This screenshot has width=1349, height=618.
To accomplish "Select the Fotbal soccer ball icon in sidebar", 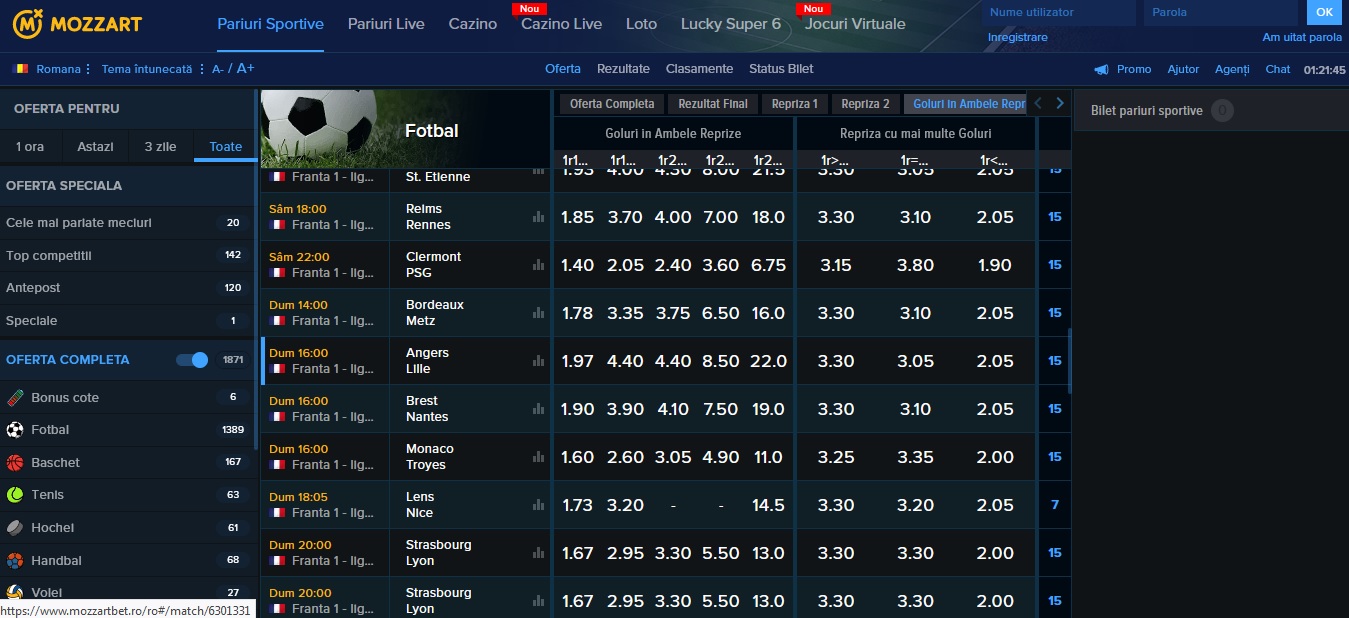I will [15, 429].
